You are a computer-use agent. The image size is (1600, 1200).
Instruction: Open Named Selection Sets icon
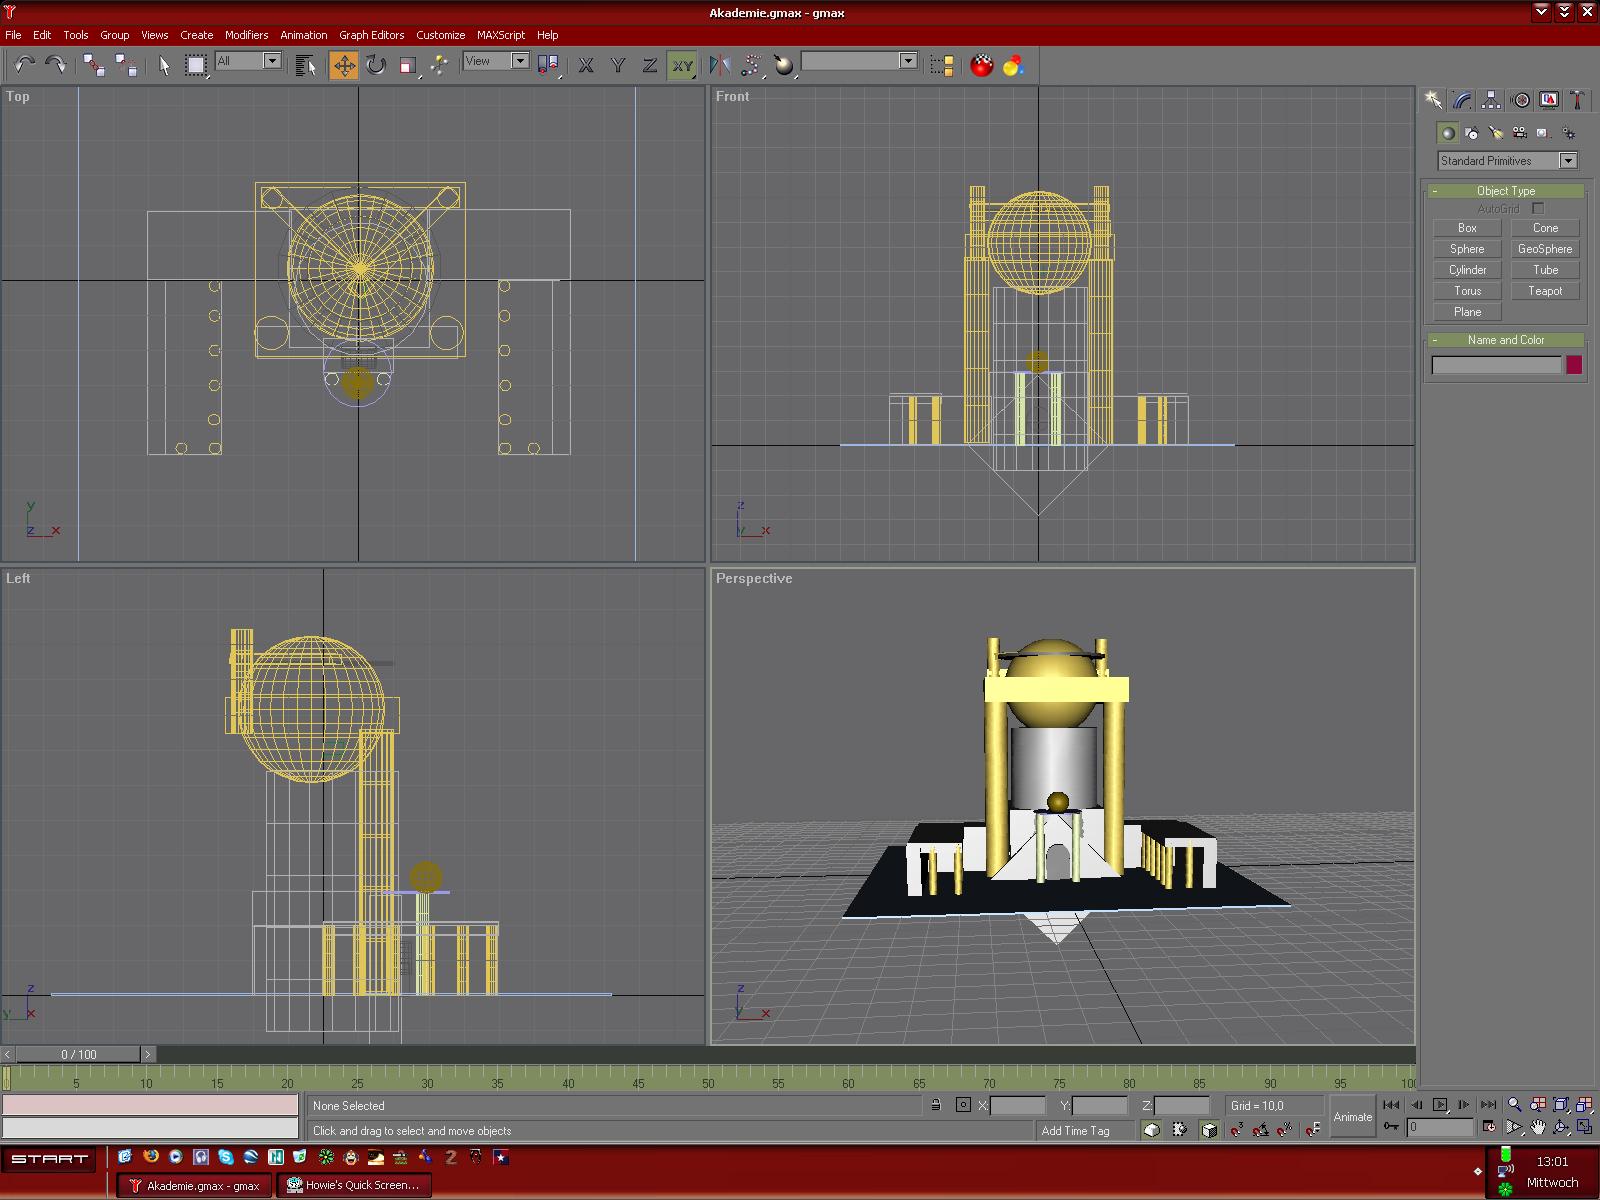click(x=941, y=65)
